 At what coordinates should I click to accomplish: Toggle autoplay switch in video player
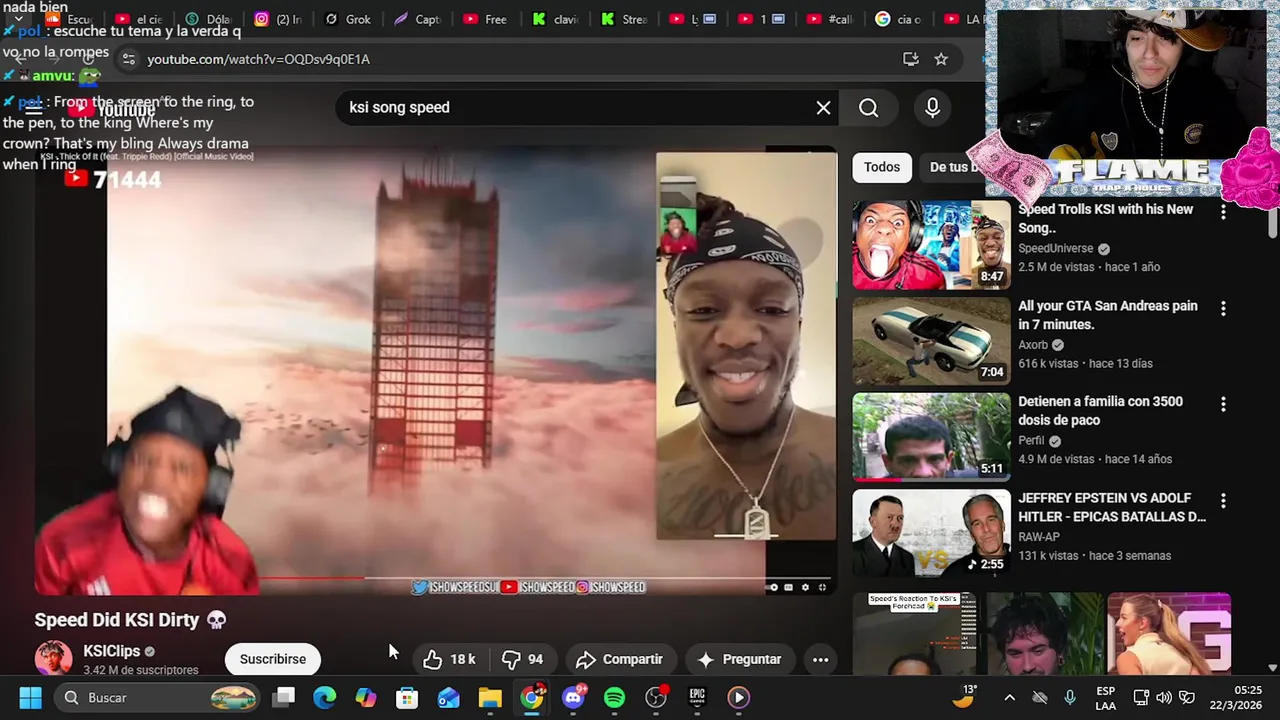pyautogui.click(x=772, y=587)
